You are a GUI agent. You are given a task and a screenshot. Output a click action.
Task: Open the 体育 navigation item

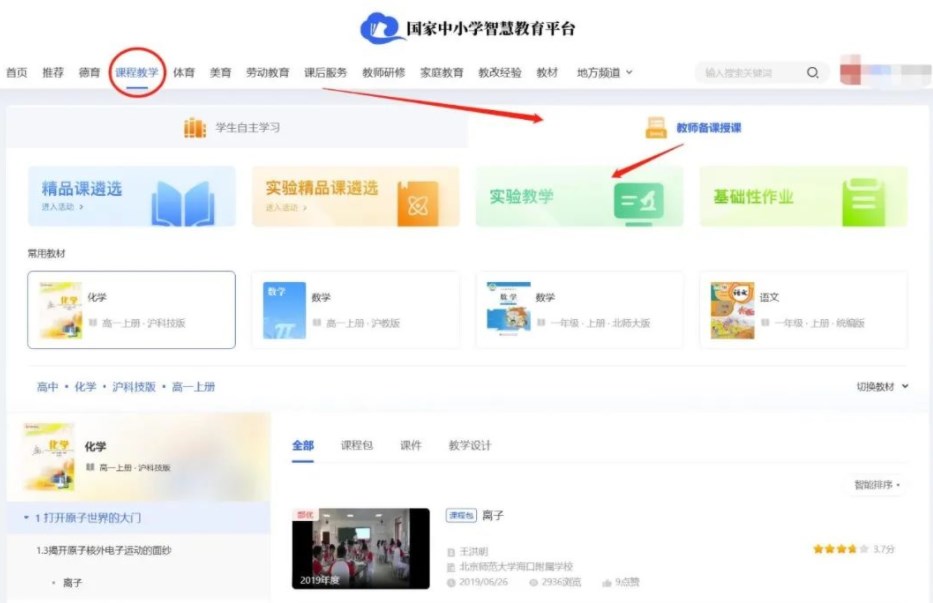click(x=184, y=73)
